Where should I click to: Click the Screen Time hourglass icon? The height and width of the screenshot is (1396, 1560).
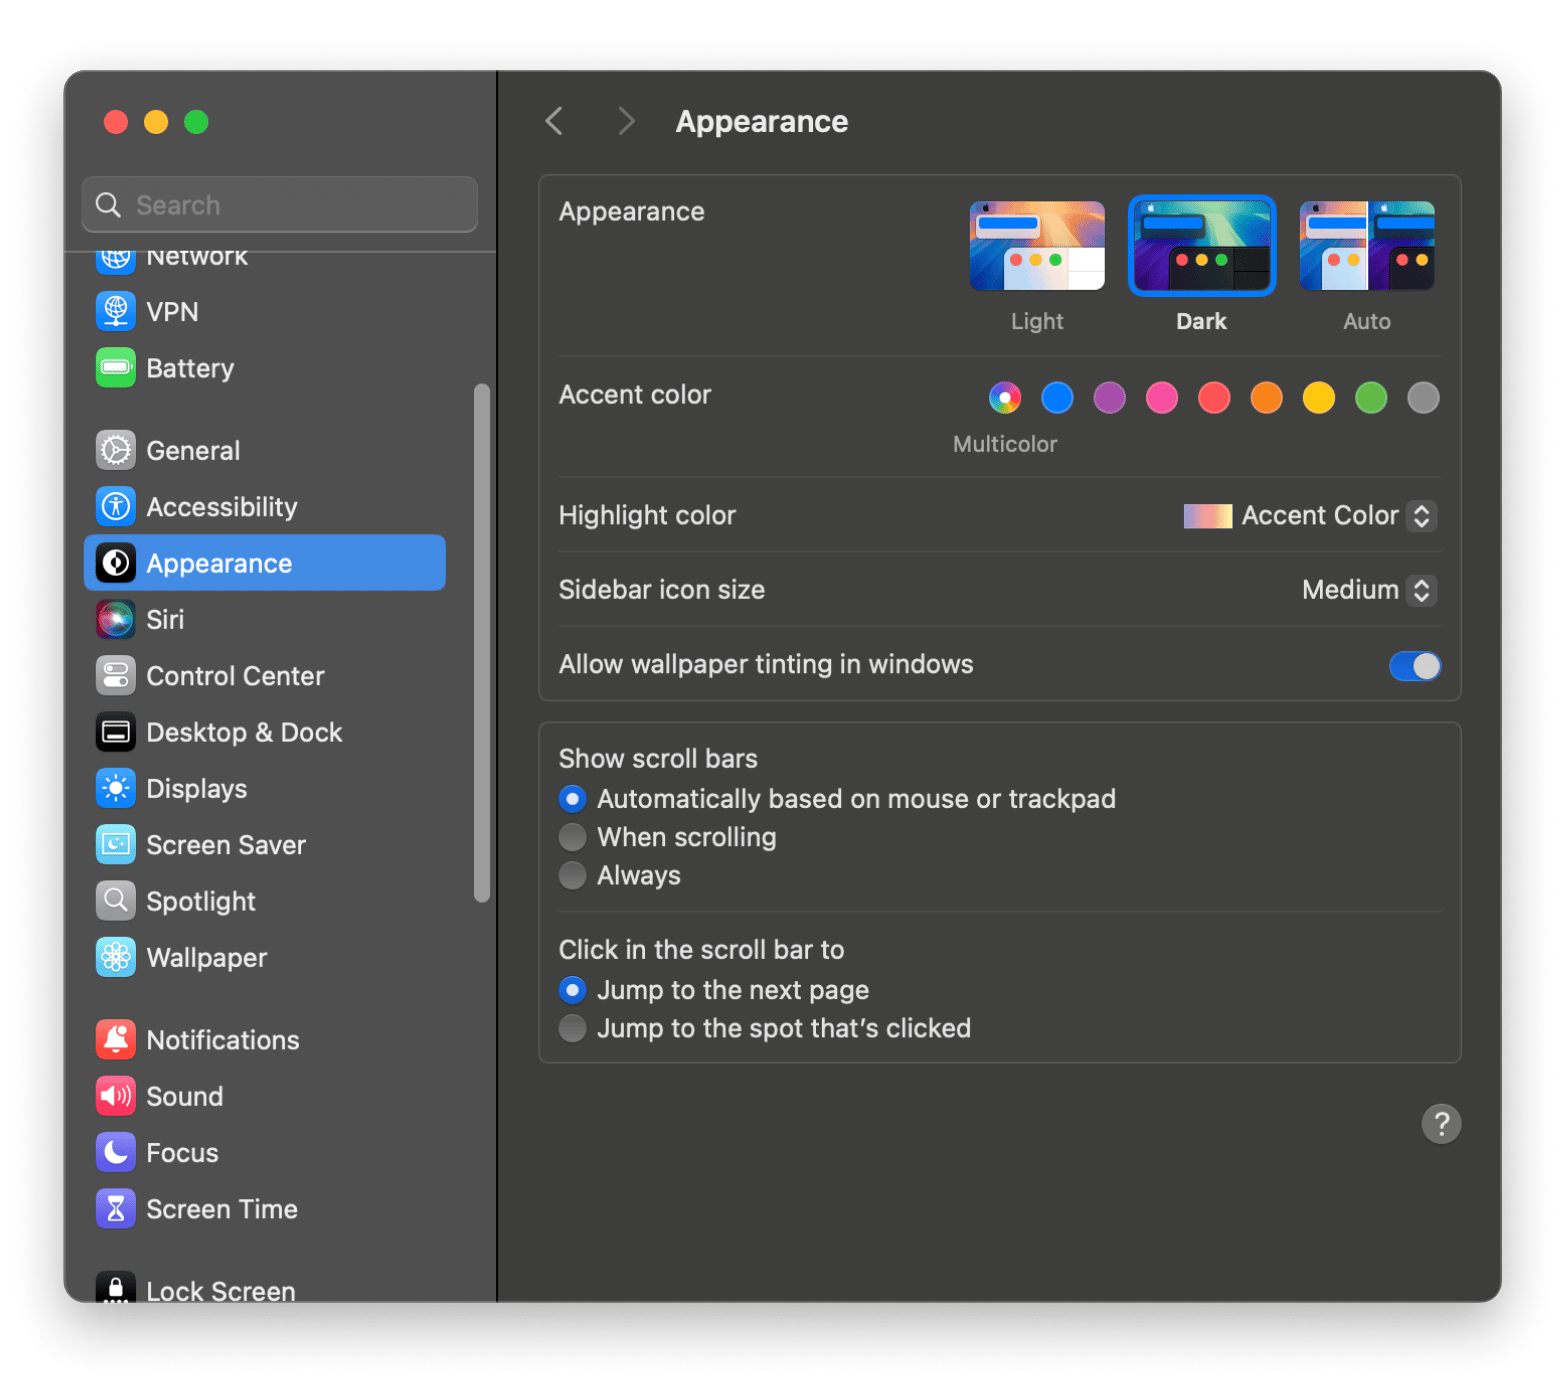[x=116, y=1209]
